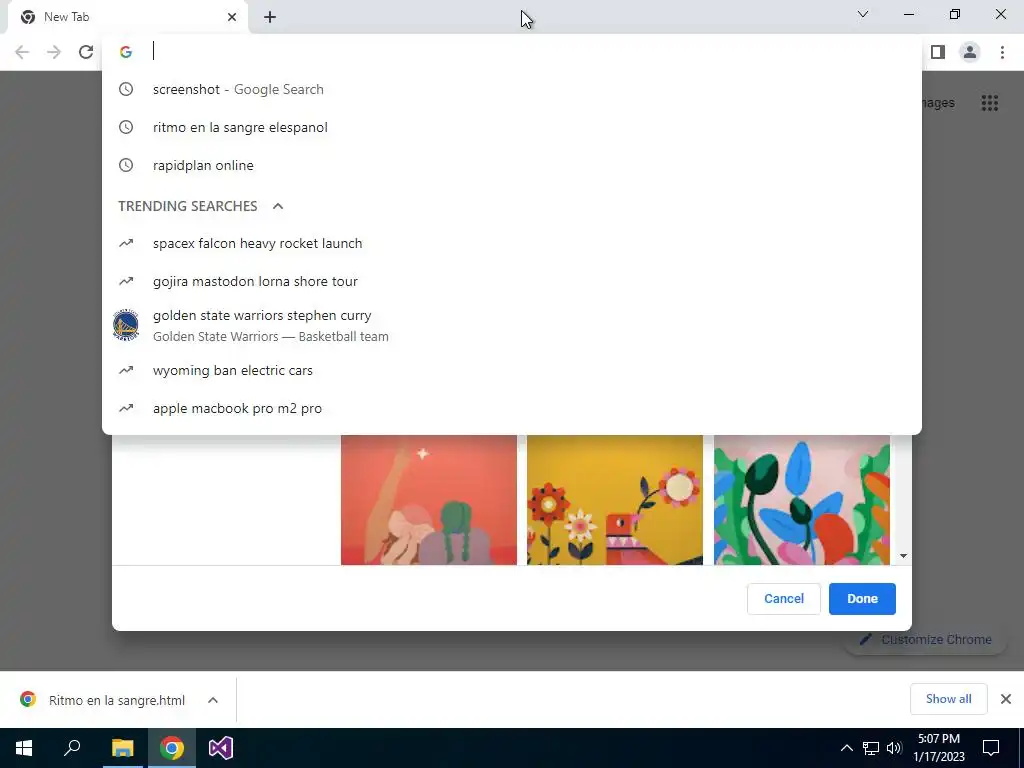Collapse the Trending Searches section

tap(278, 206)
